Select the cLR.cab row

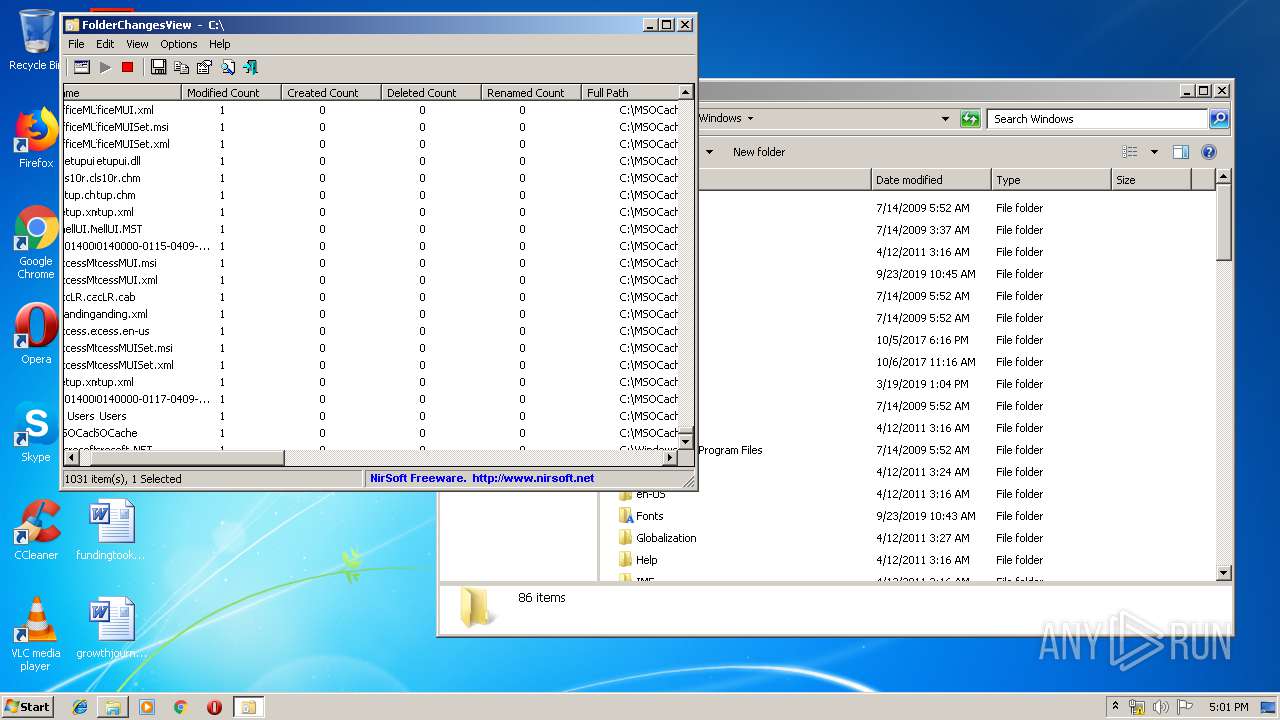[x=370, y=297]
